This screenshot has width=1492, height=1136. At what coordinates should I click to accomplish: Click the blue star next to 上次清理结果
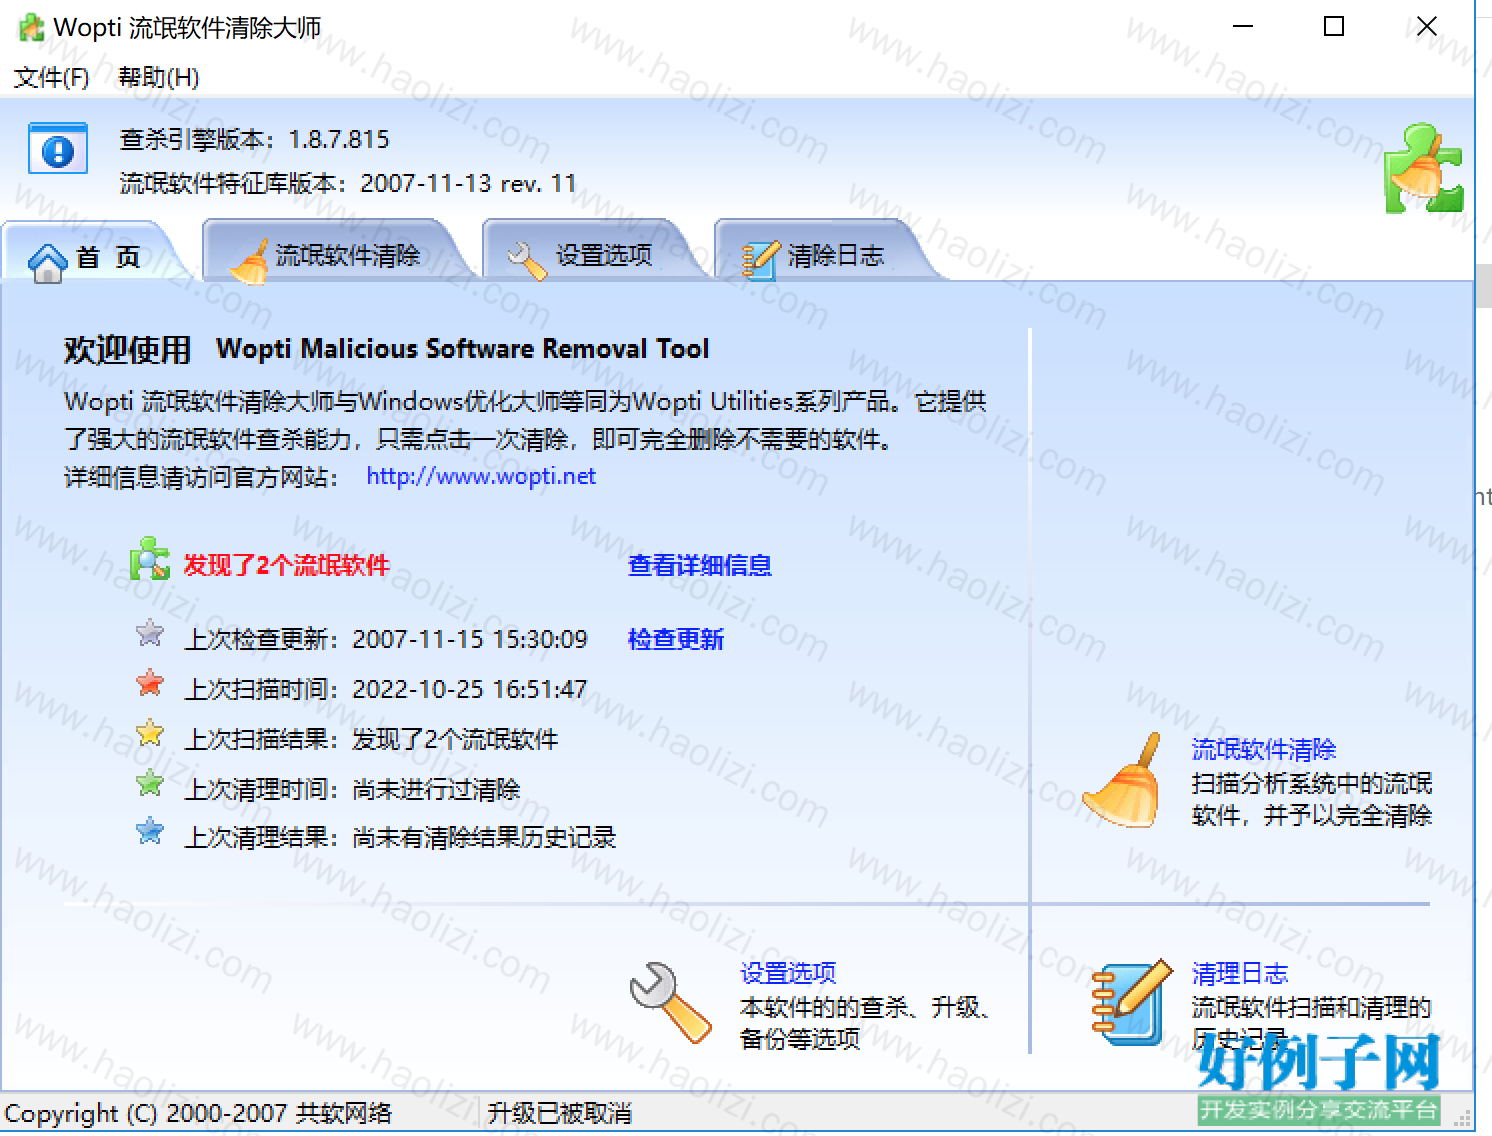[150, 831]
